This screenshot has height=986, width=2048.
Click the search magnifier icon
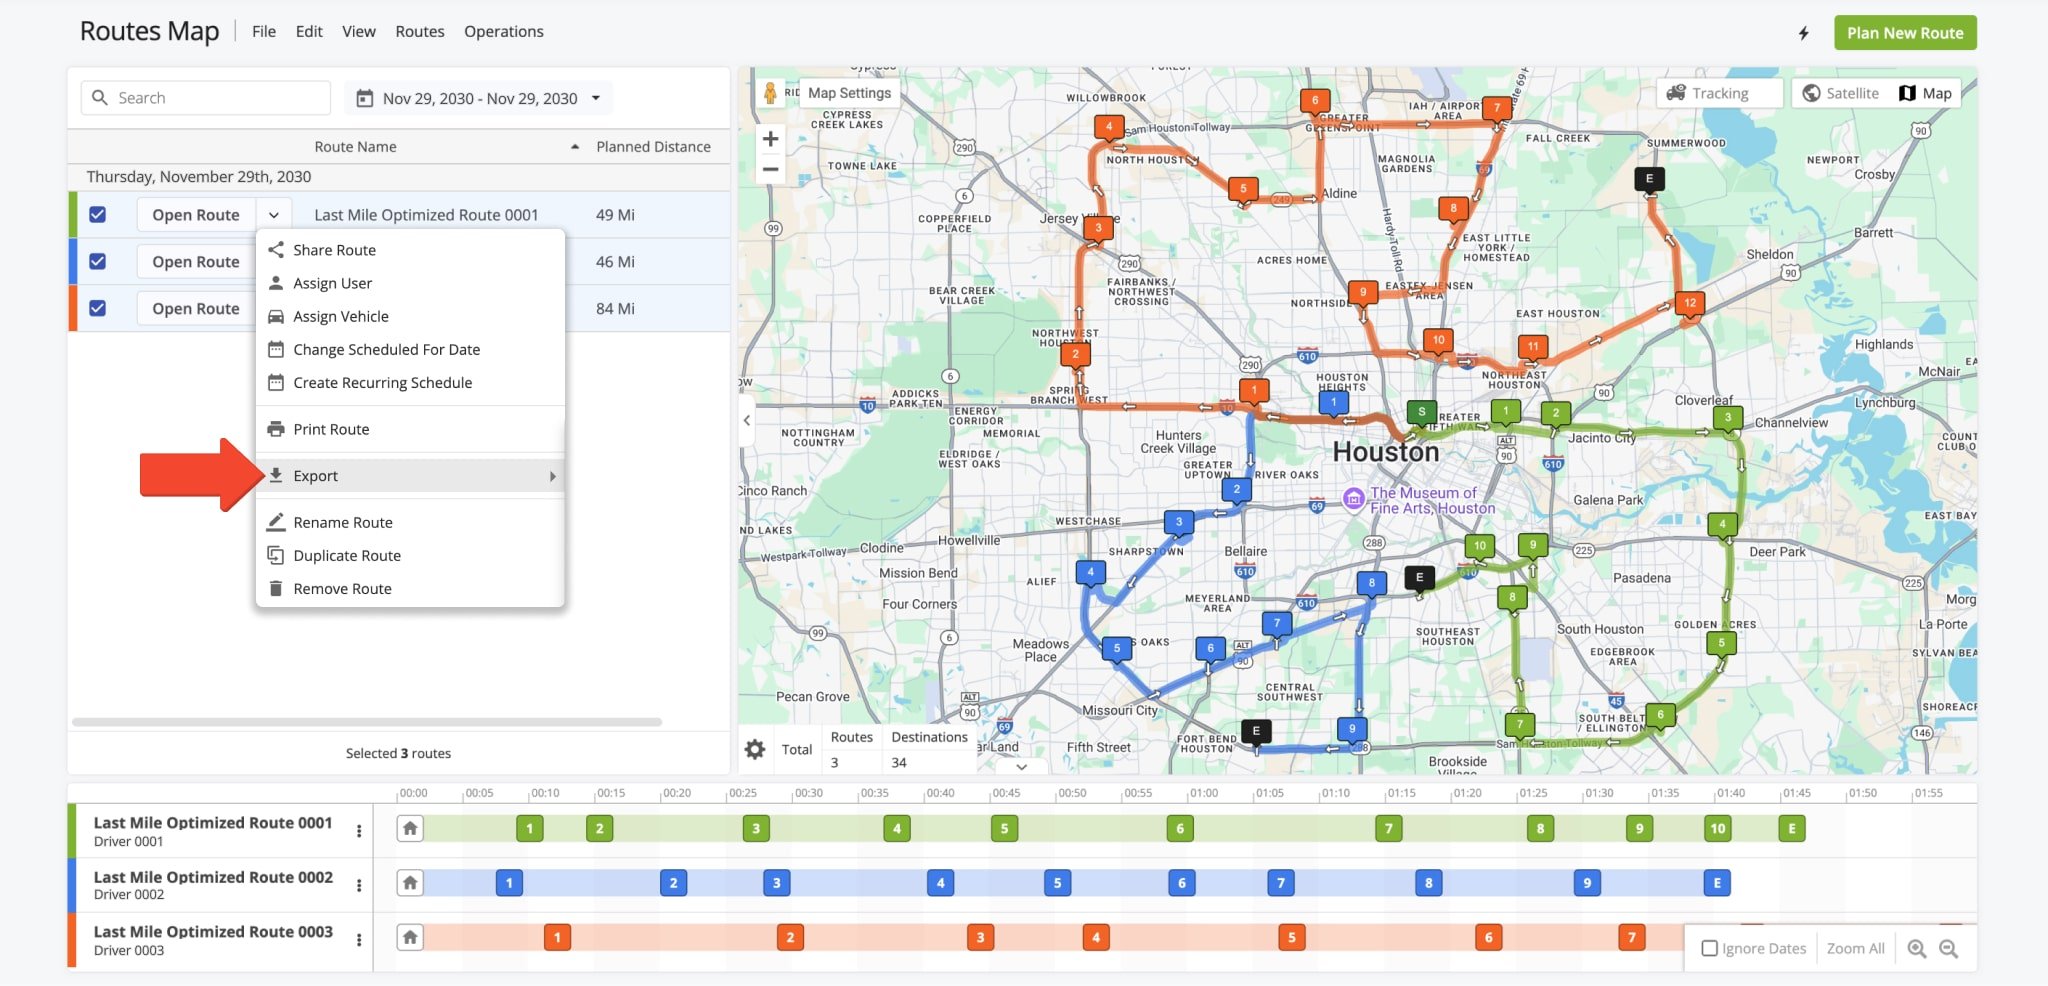click(99, 98)
